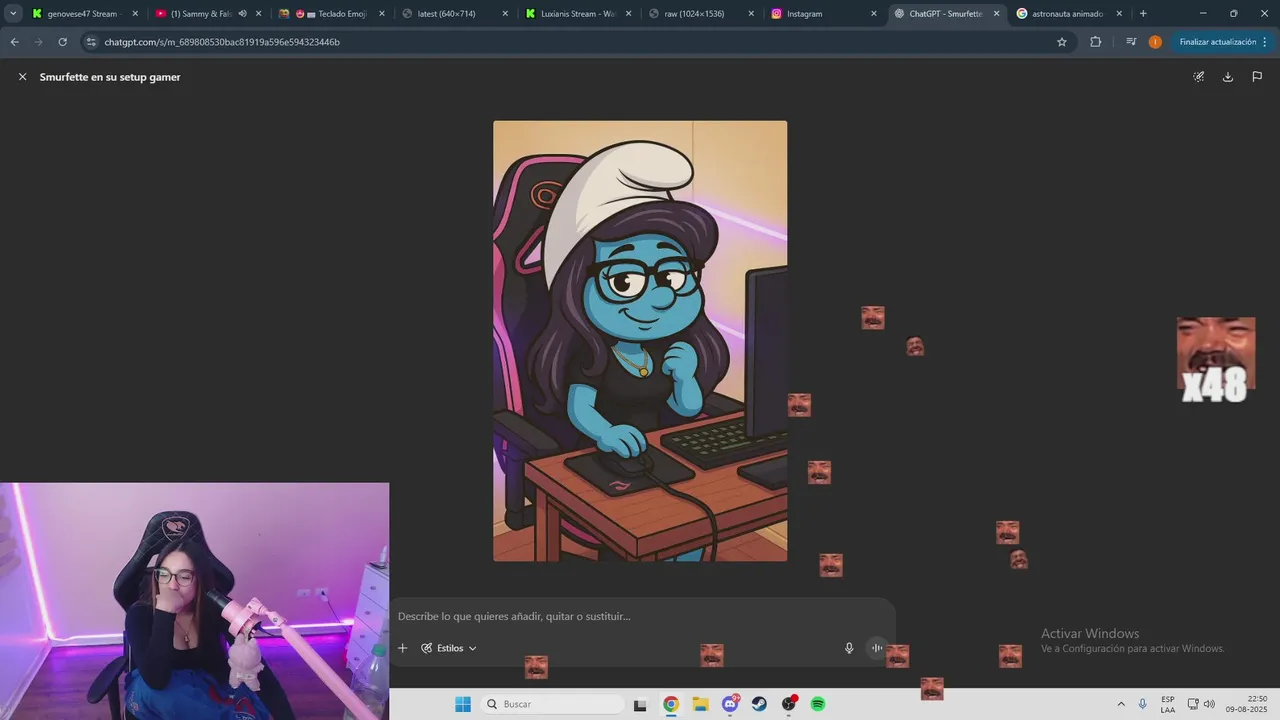The height and width of the screenshot is (720, 1280).
Task: Switch to the Luxianis Stream tab
Action: click(x=579, y=14)
